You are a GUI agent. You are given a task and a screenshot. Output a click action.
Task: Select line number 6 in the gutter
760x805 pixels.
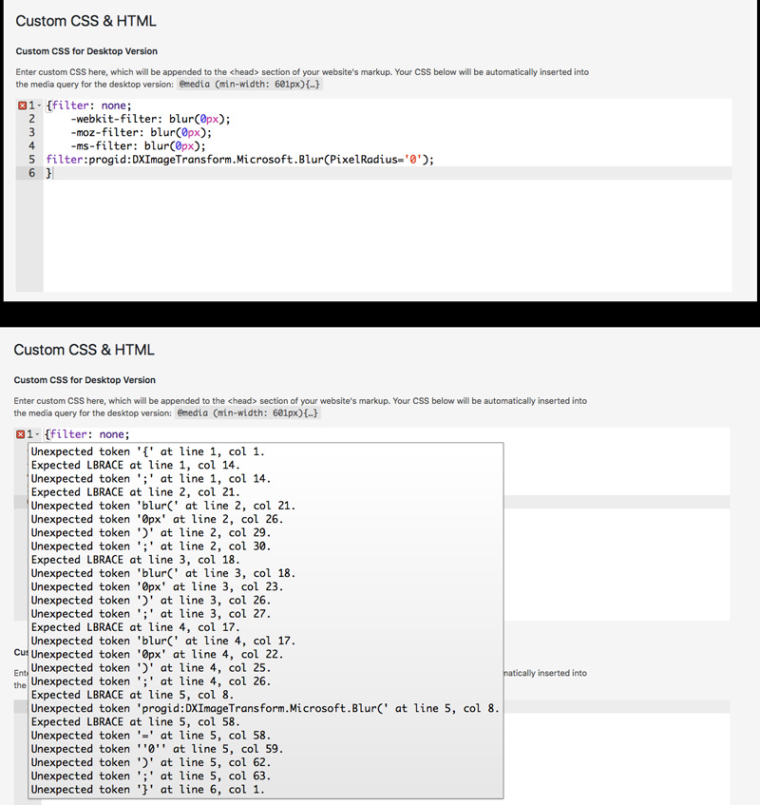coord(32,173)
